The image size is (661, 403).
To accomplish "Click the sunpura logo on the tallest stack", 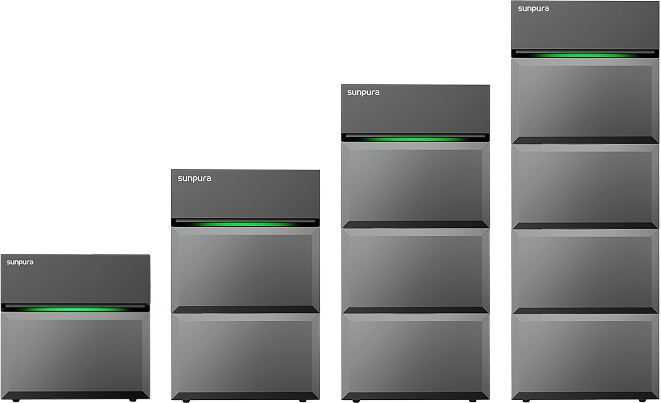I will point(533,8).
